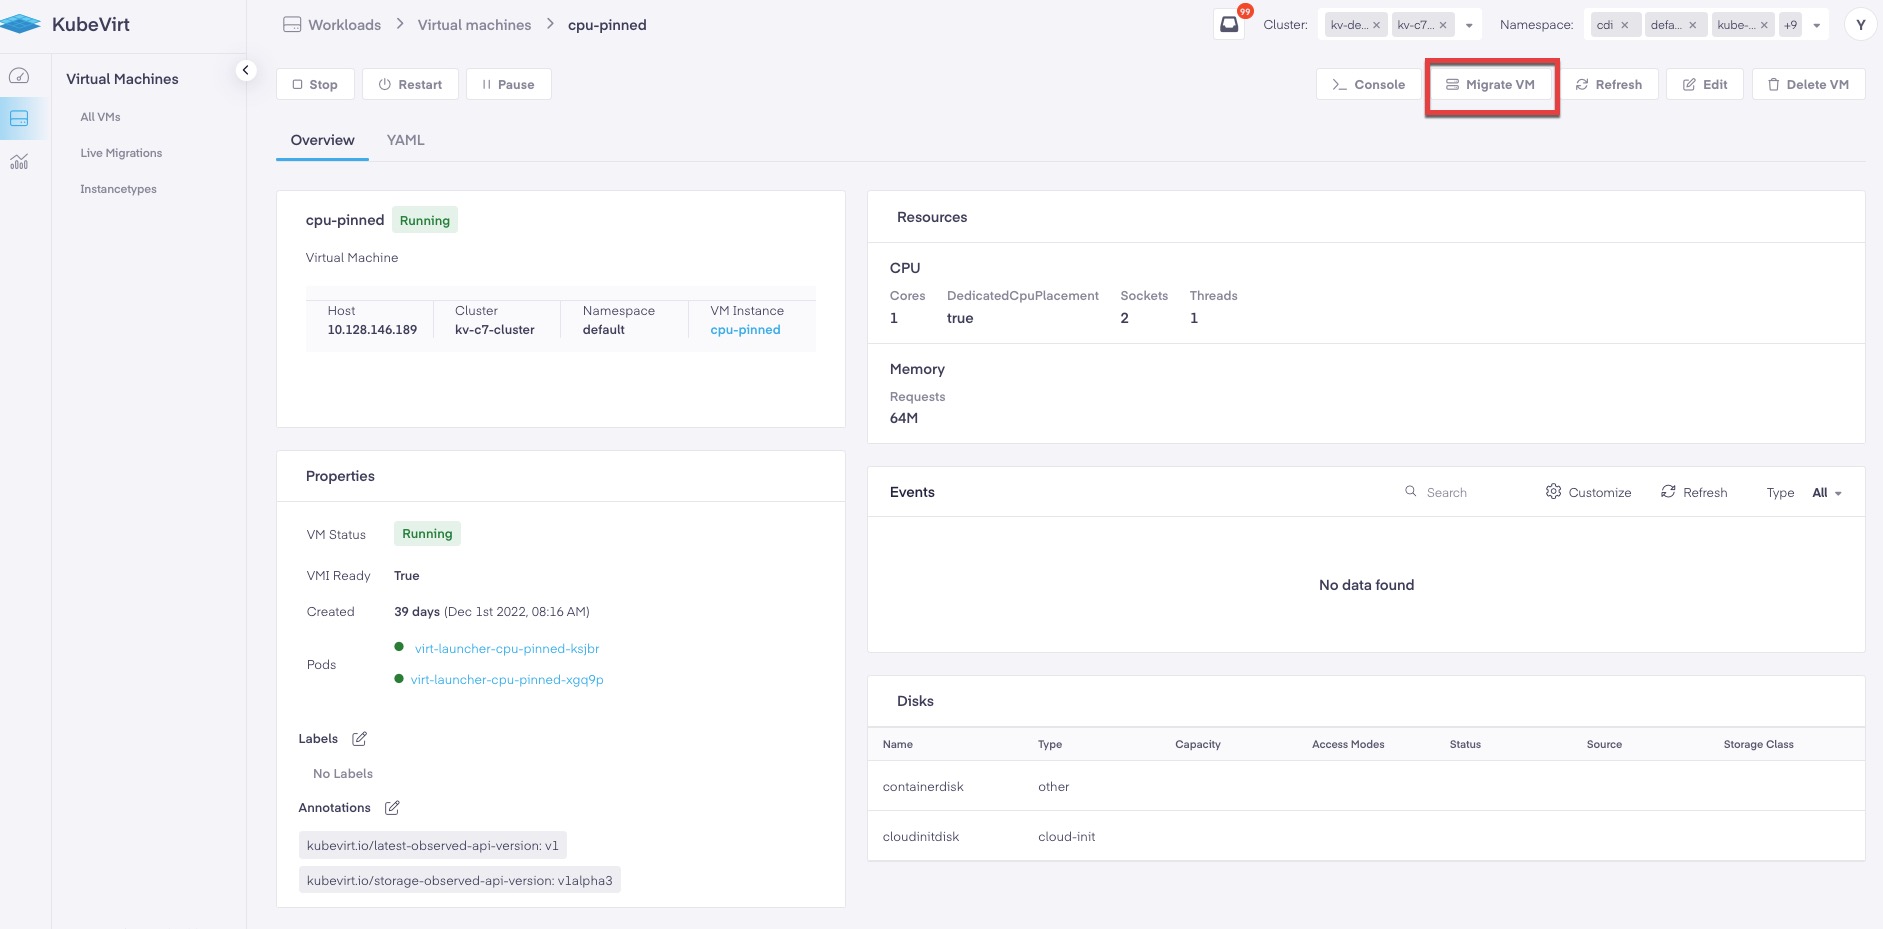Go to Instancetypes
Viewport: 1883px width, 929px height.
click(x=118, y=189)
